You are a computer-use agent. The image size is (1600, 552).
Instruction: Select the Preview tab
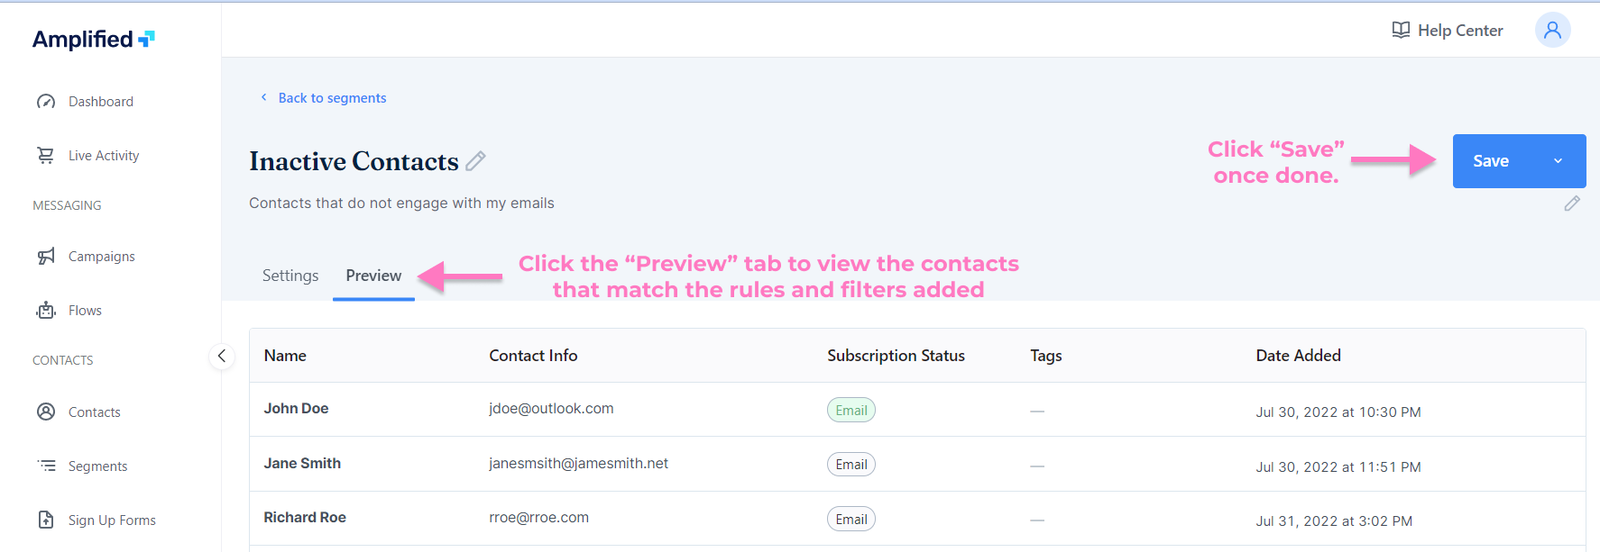373,276
